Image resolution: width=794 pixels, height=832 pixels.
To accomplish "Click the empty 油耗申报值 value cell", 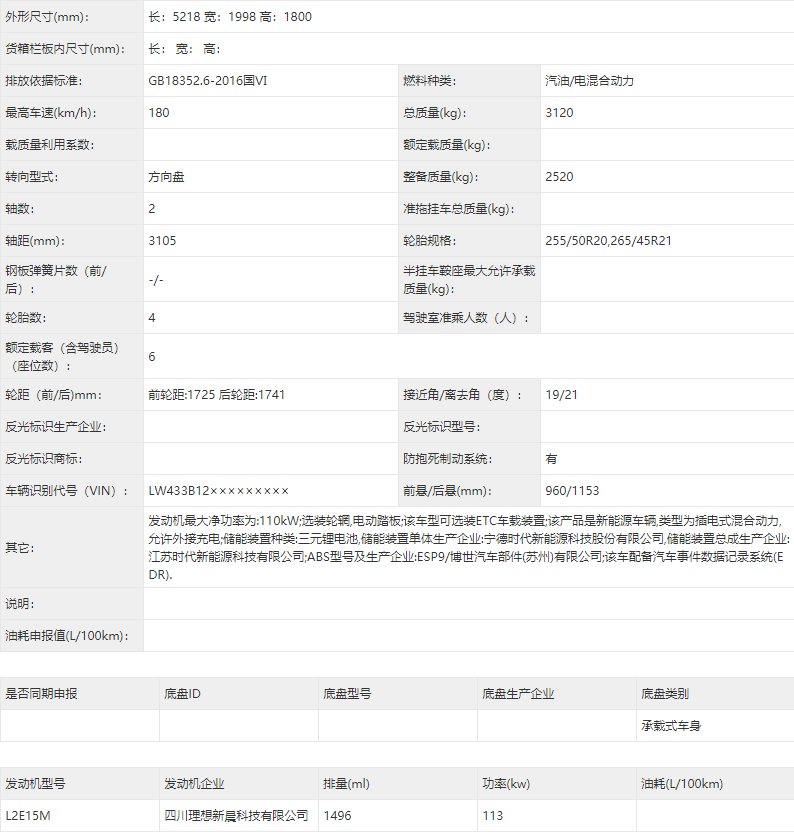I will (468, 636).
